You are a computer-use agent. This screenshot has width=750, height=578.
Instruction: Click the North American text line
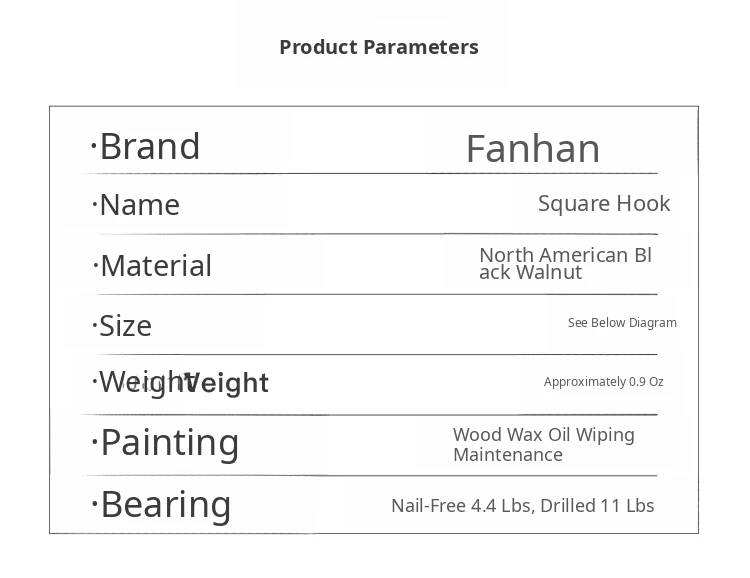(565, 255)
